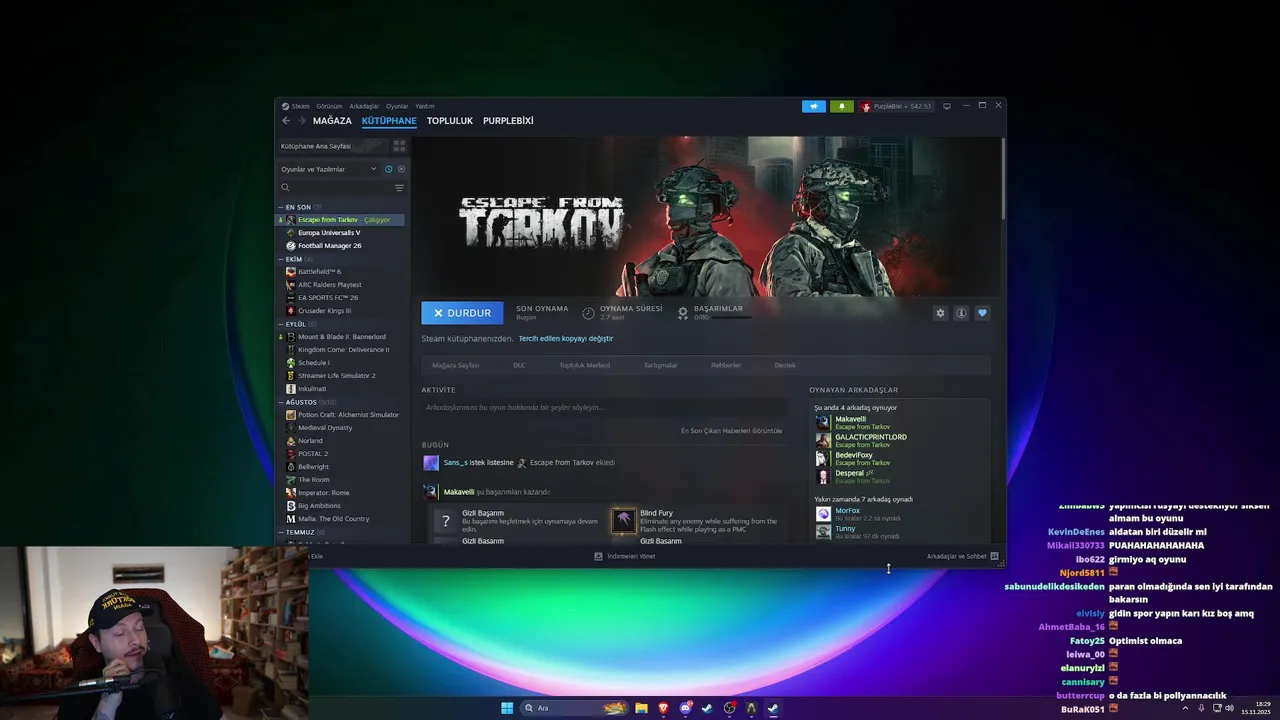
Task: Click the Makavelli friend avatar
Action: click(x=823, y=423)
